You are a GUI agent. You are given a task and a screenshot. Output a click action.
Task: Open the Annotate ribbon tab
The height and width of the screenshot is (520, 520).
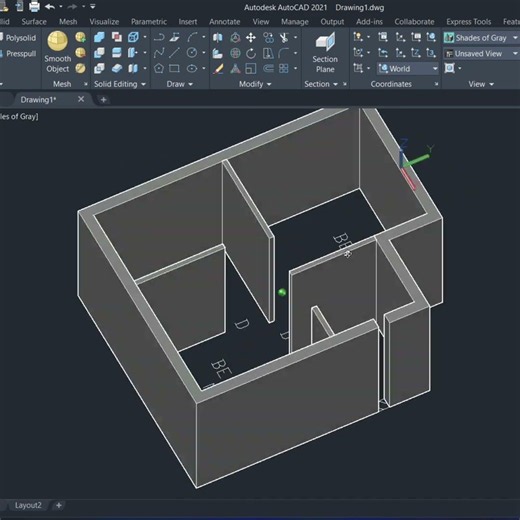[x=225, y=22]
